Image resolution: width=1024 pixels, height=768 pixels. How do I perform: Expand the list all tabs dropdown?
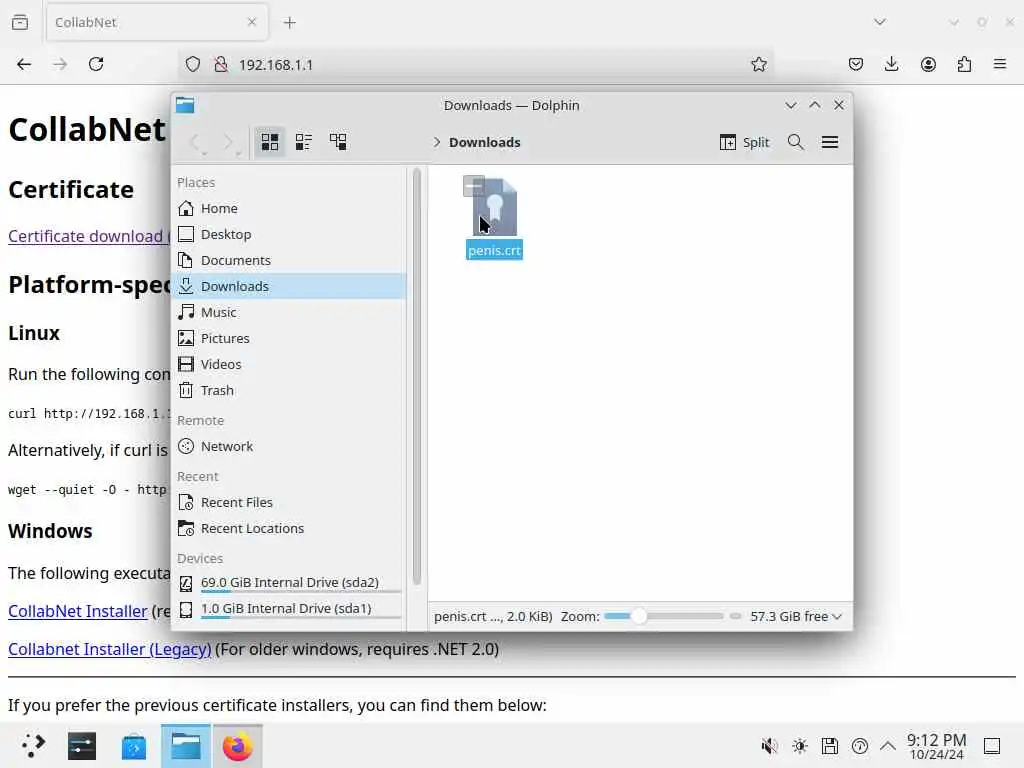pos(880,22)
